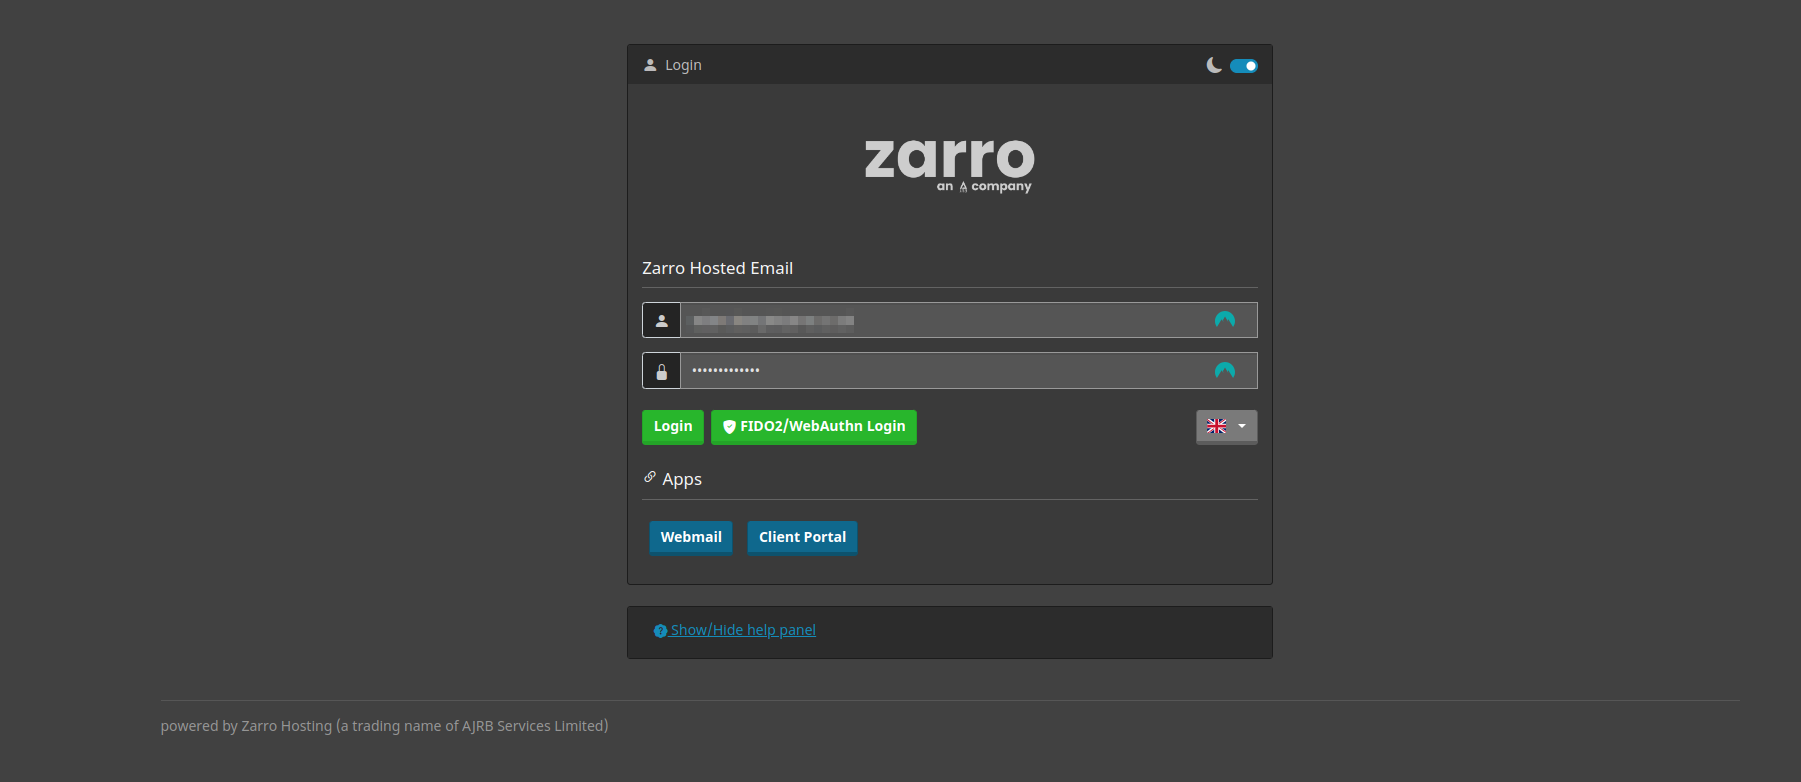This screenshot has height=782, width=1801.
Task: Open the Client Portal app
Action: (802, 537)
